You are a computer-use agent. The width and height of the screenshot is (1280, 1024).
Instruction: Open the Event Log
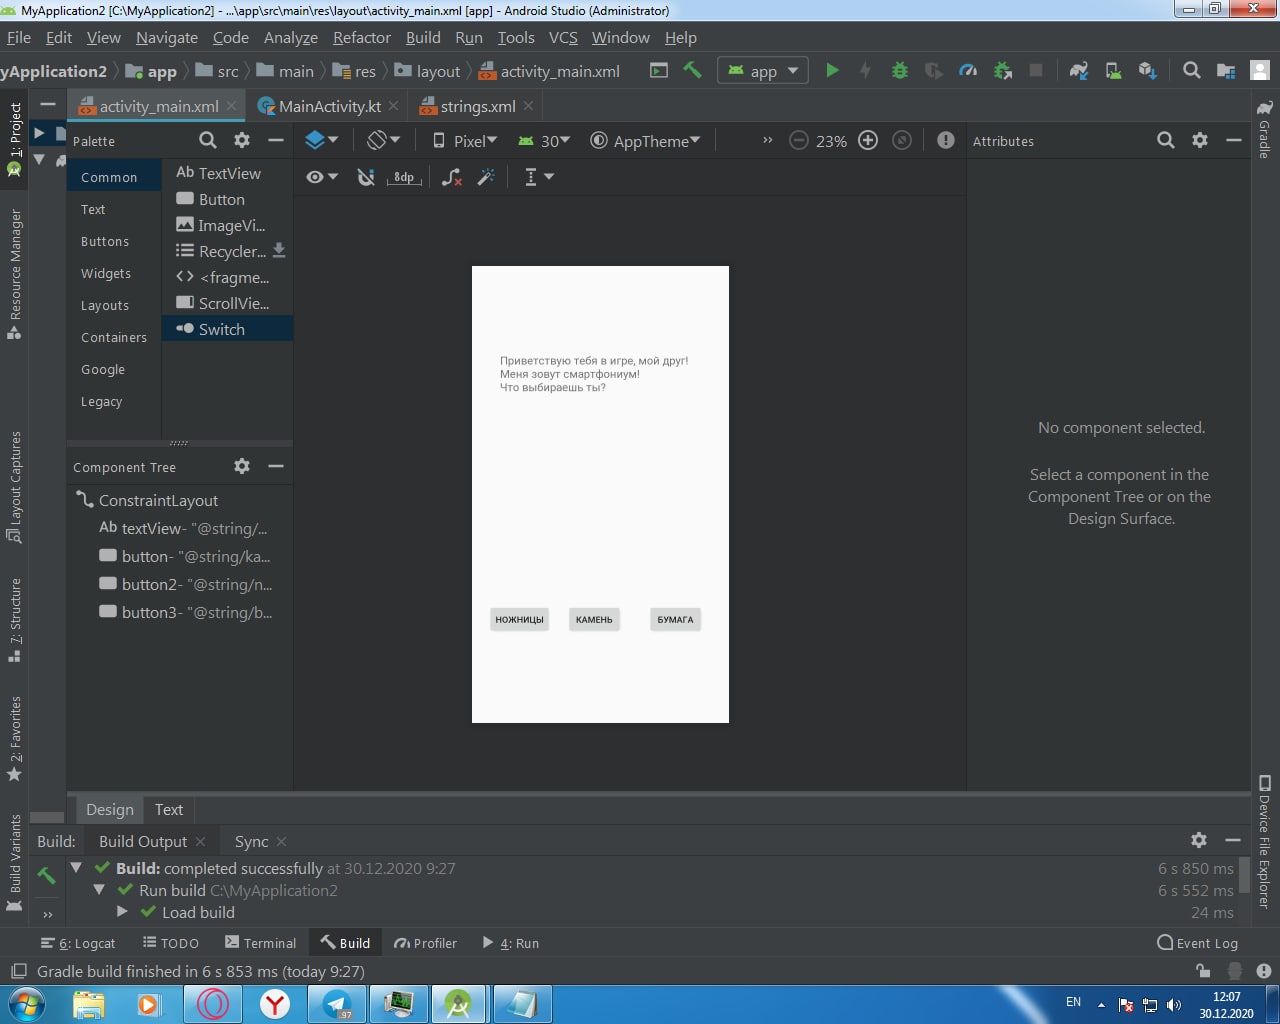[1197, 943]
